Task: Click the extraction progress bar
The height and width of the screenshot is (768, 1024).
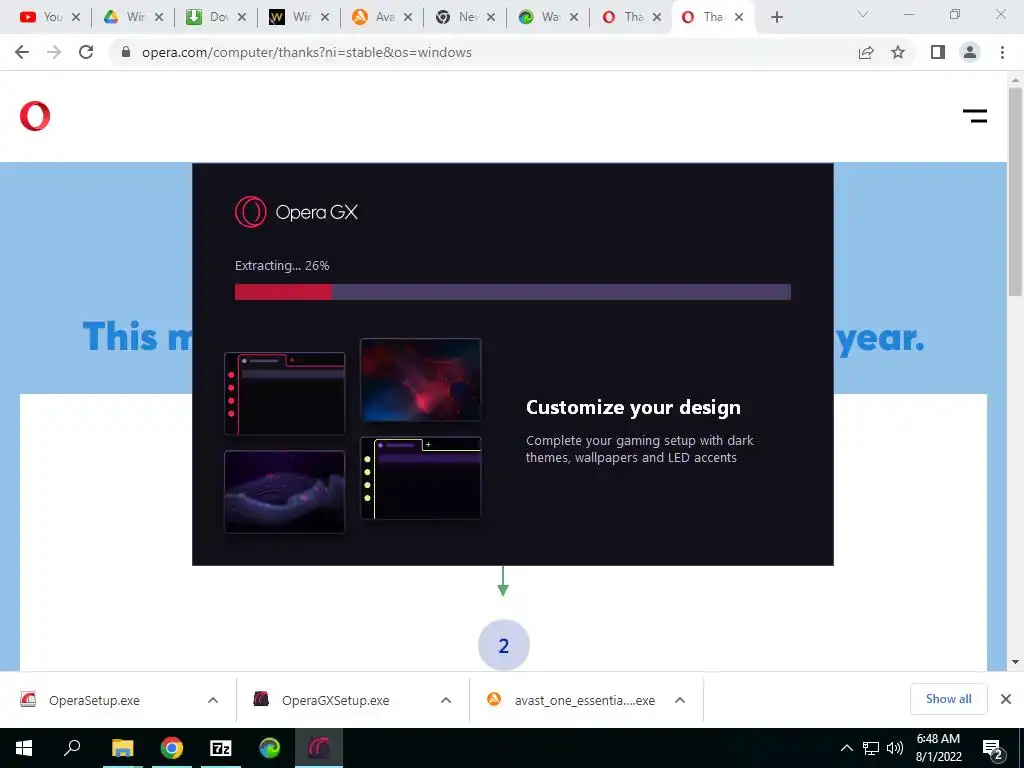Action: tap(513, 292)
